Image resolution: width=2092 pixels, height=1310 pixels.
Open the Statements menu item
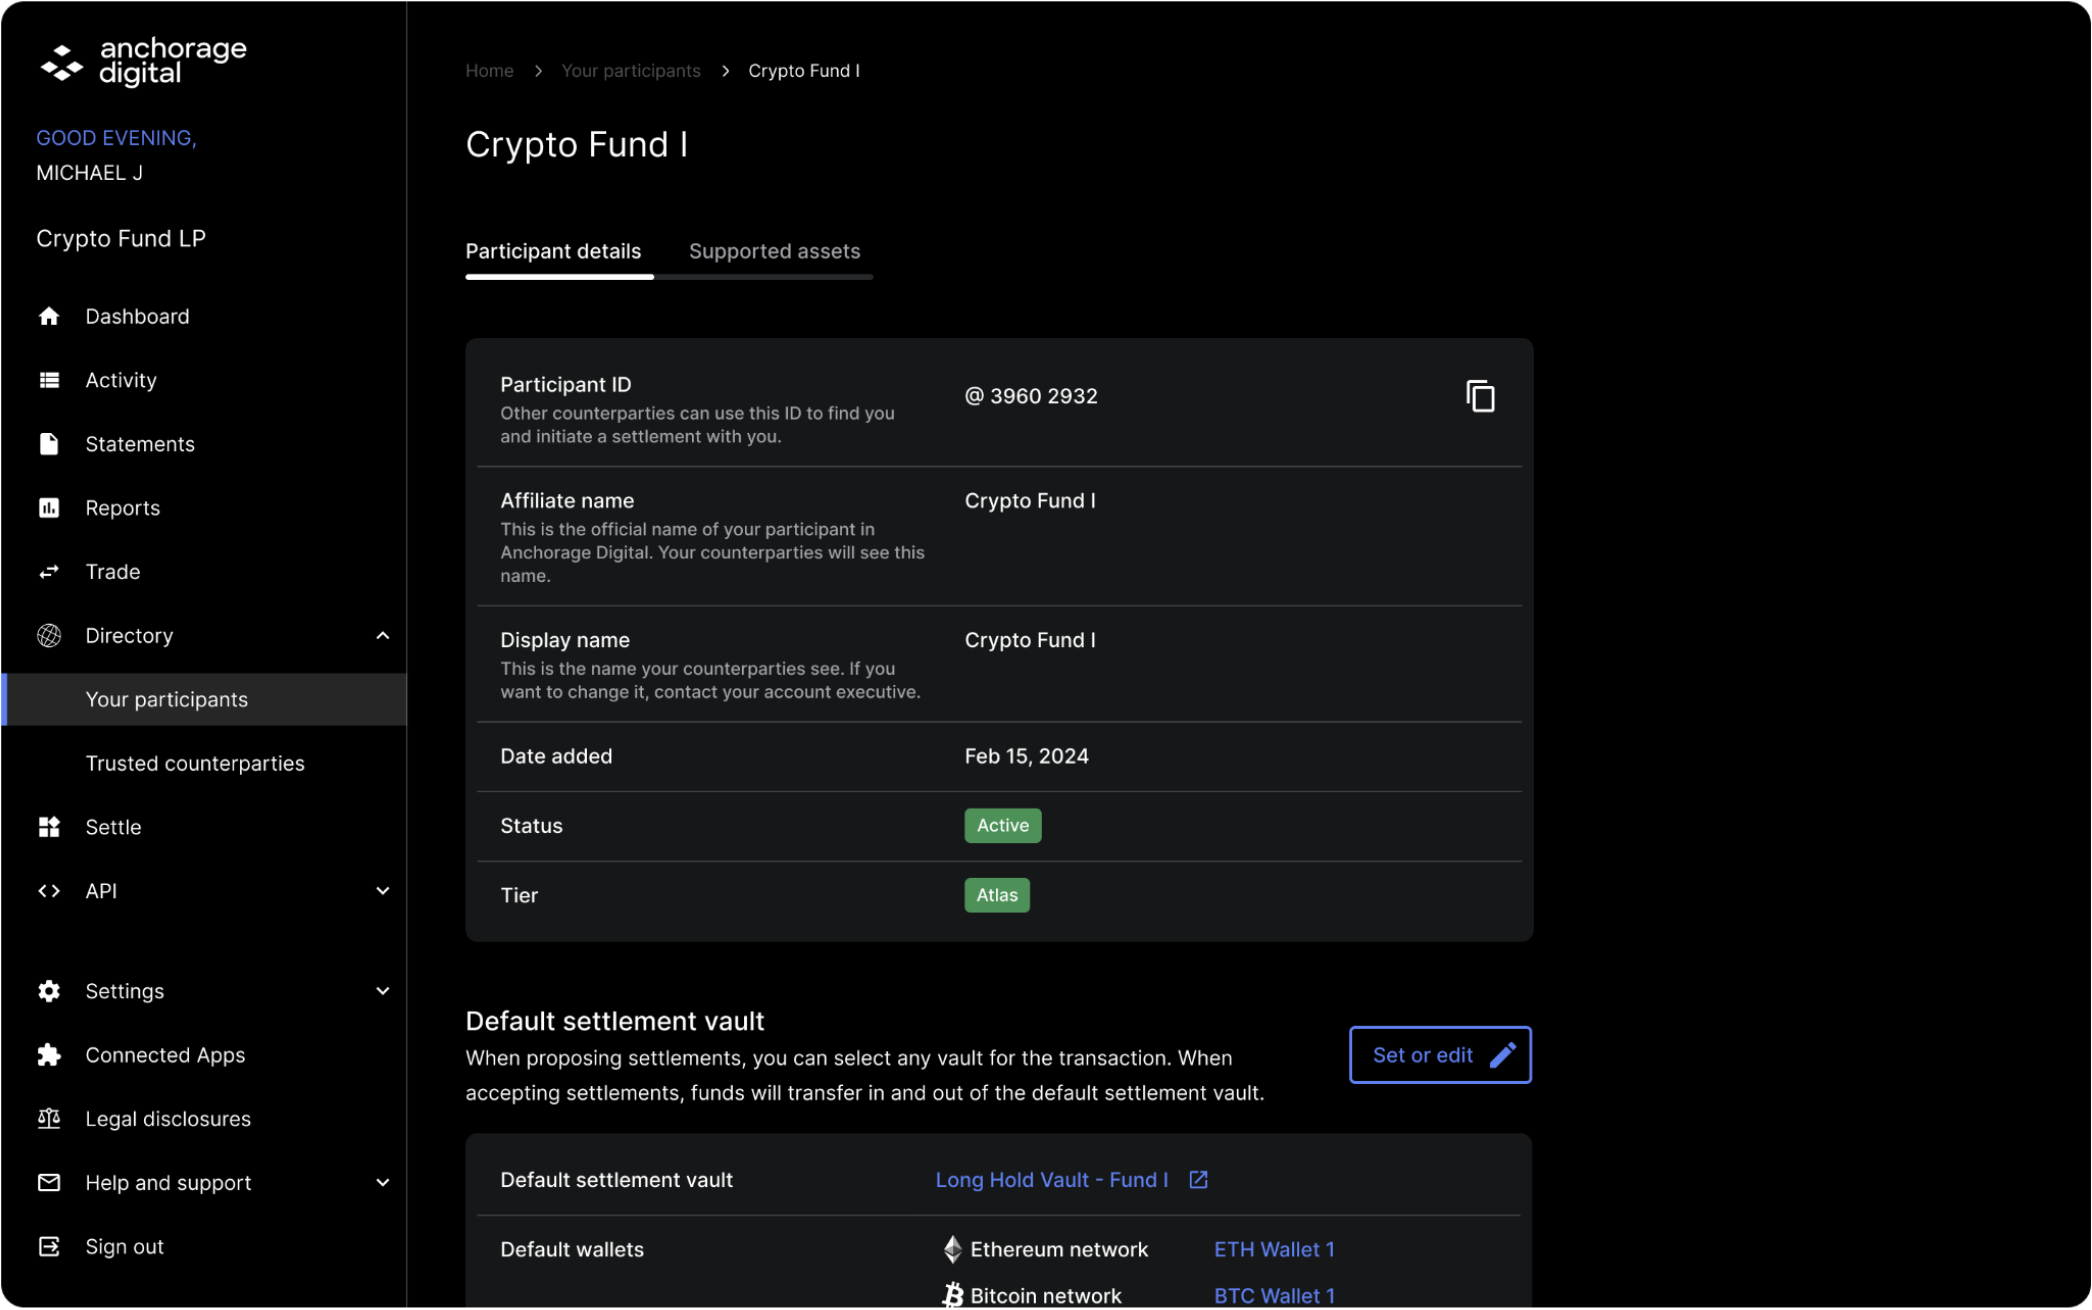pos(140,445)
